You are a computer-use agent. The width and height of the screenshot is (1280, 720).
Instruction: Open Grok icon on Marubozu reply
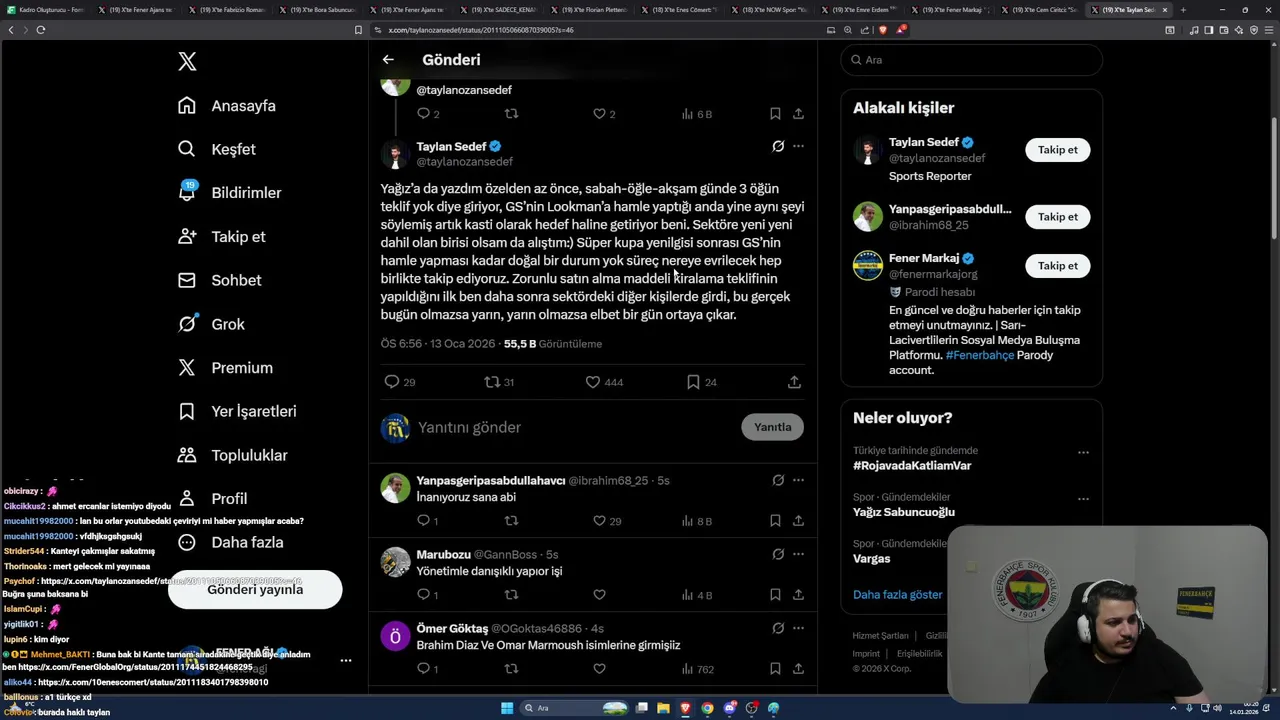tap(778, 554)
